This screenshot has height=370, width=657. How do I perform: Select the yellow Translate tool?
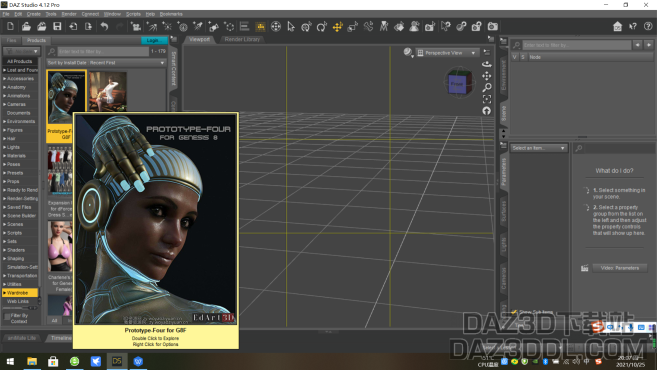(x=337, y=26)
